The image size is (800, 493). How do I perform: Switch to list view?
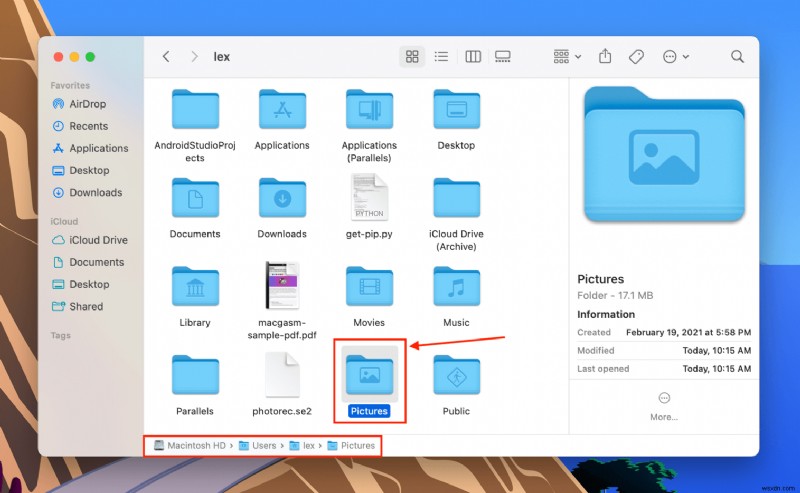[442, 57]
